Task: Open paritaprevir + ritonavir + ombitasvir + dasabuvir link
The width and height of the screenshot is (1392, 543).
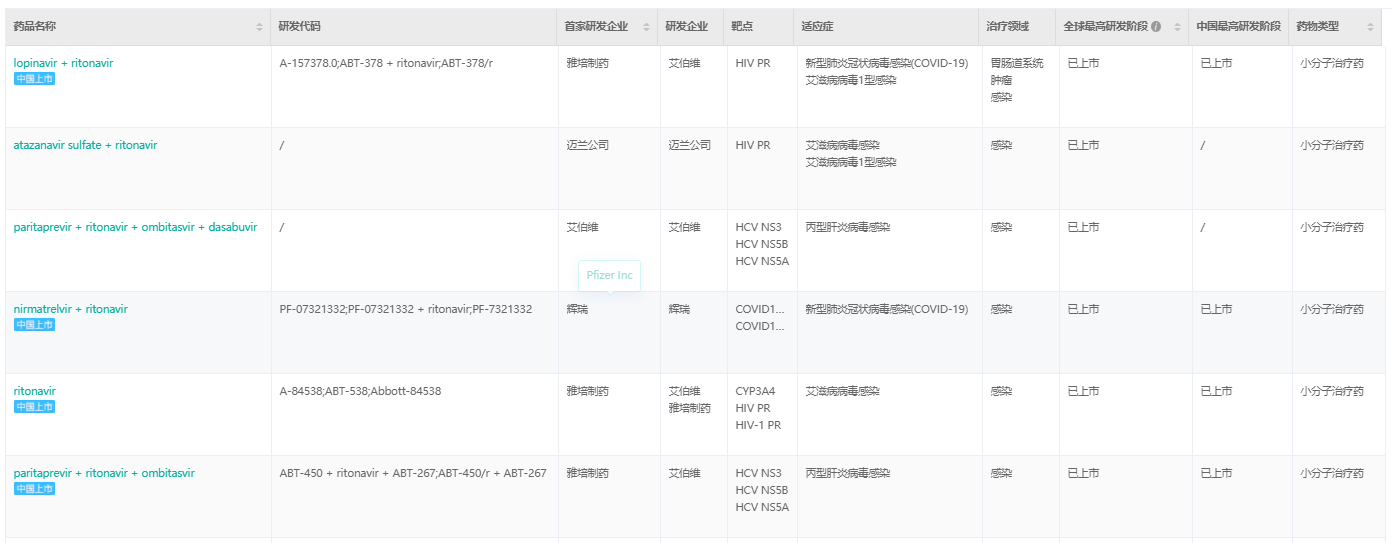Action: pos(135,227)
